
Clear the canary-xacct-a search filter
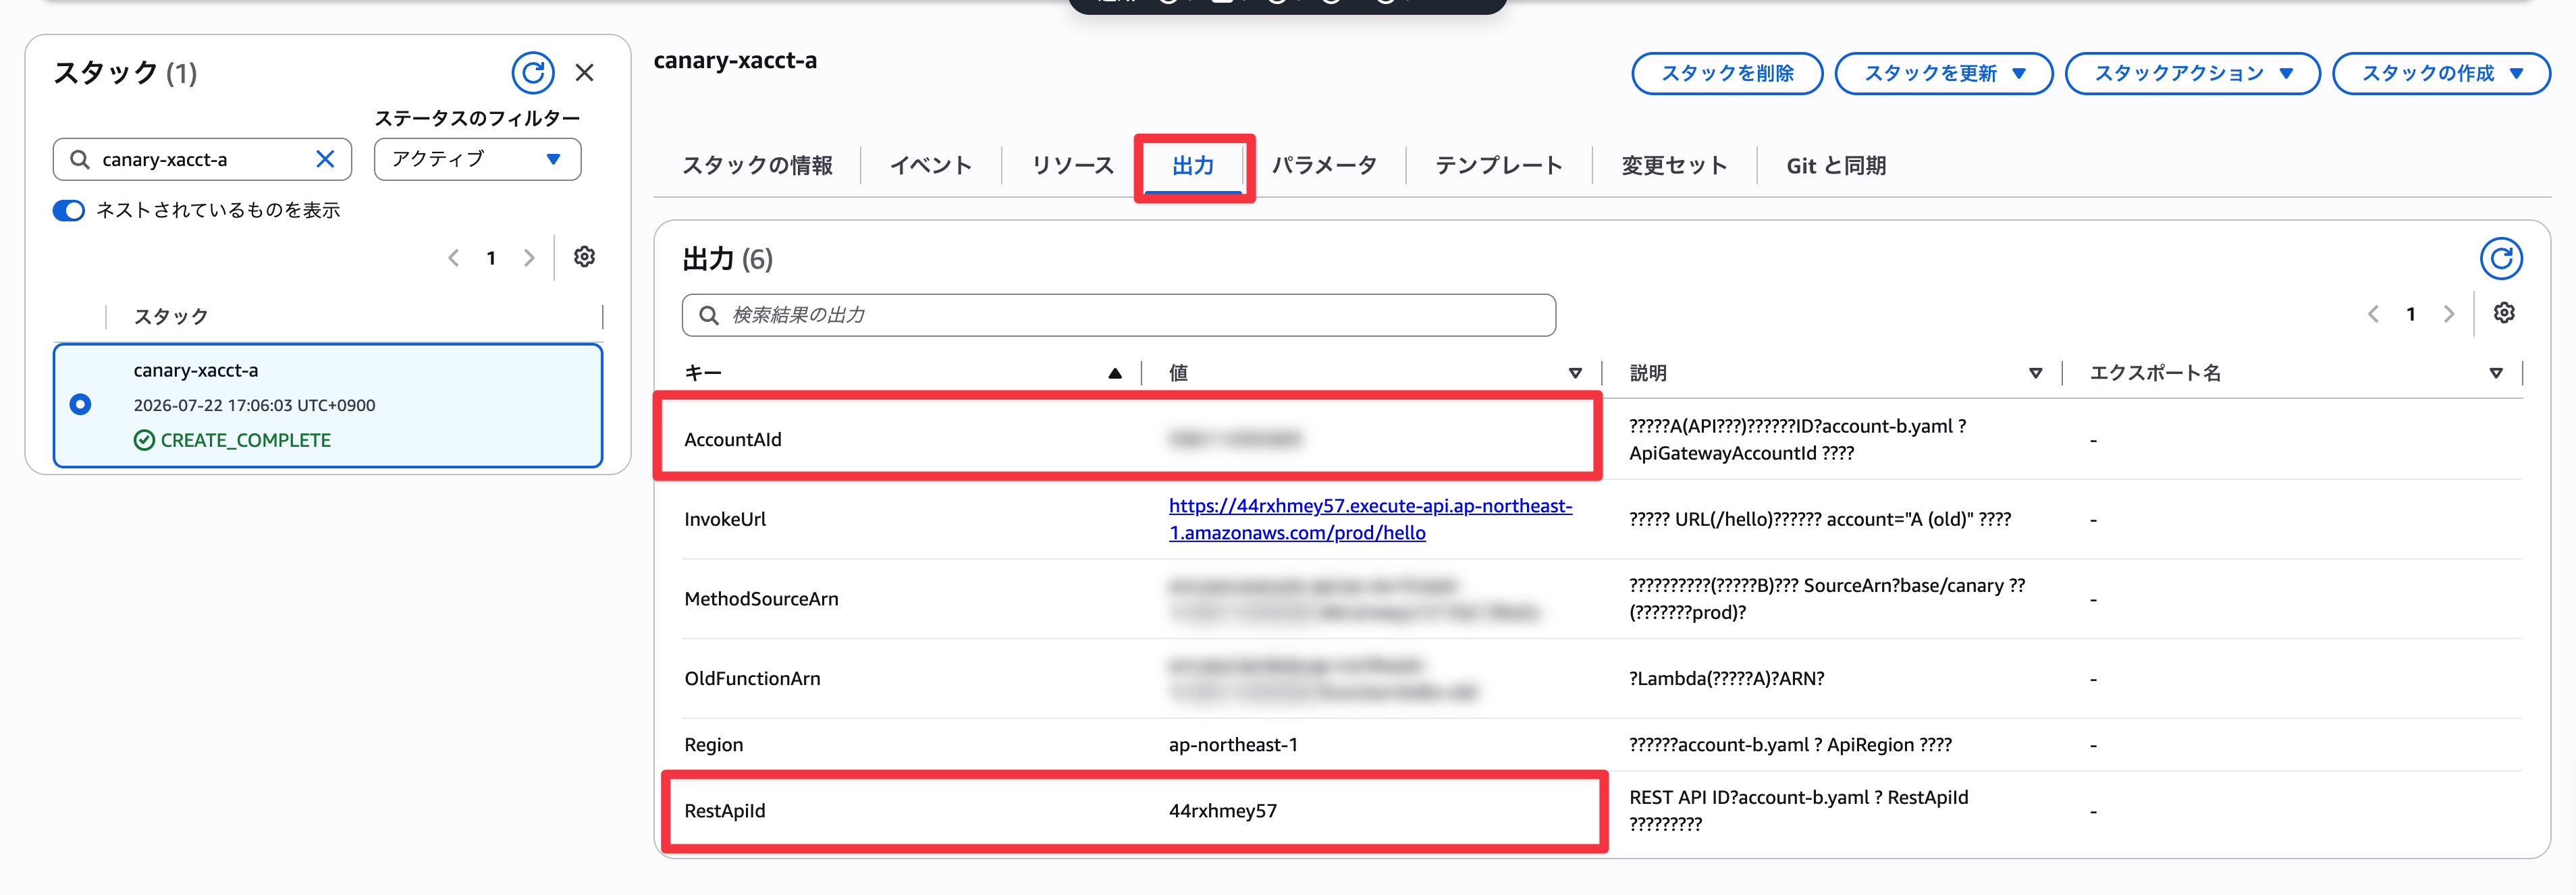[x=325, y=159]
